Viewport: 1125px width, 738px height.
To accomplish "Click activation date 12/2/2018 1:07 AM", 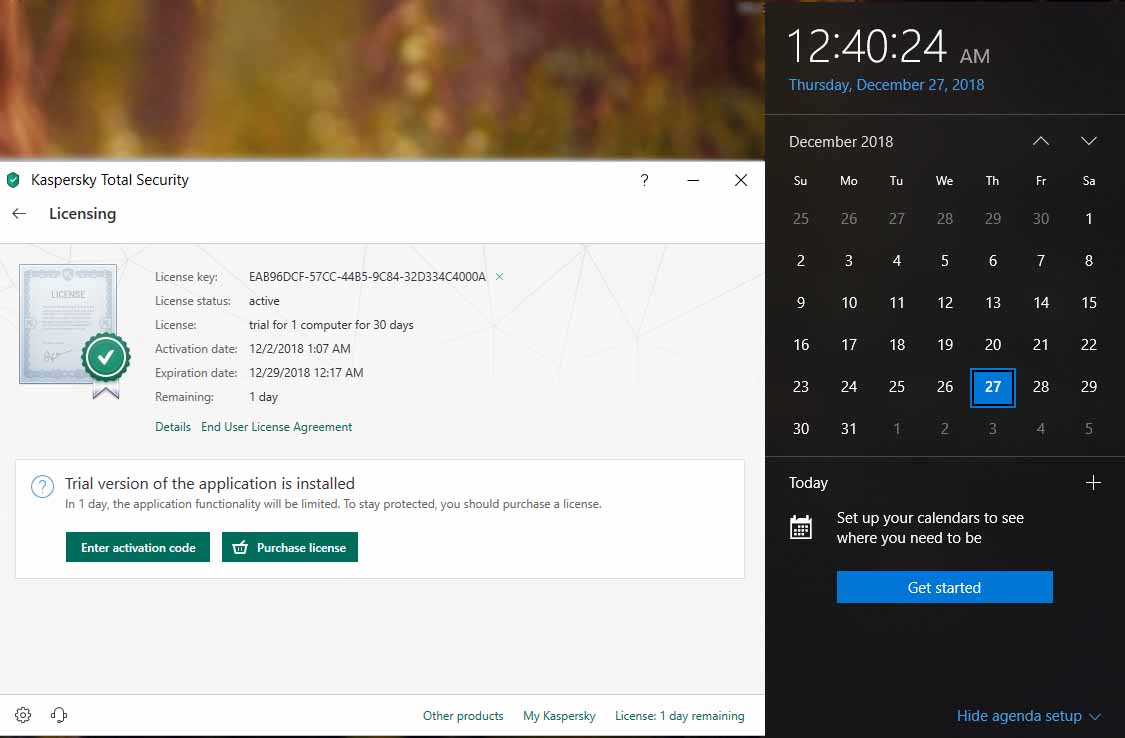I will point(300,349).
